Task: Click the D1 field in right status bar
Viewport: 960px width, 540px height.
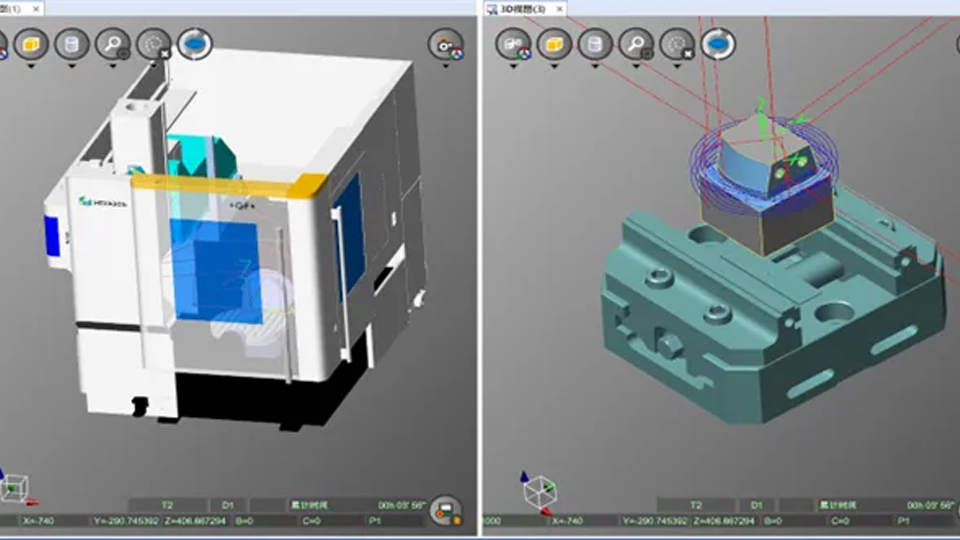Action: point(758,505)
